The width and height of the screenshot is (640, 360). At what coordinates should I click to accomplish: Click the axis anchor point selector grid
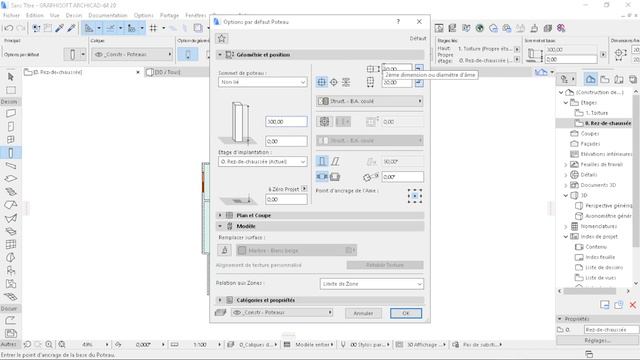point(415,196)
